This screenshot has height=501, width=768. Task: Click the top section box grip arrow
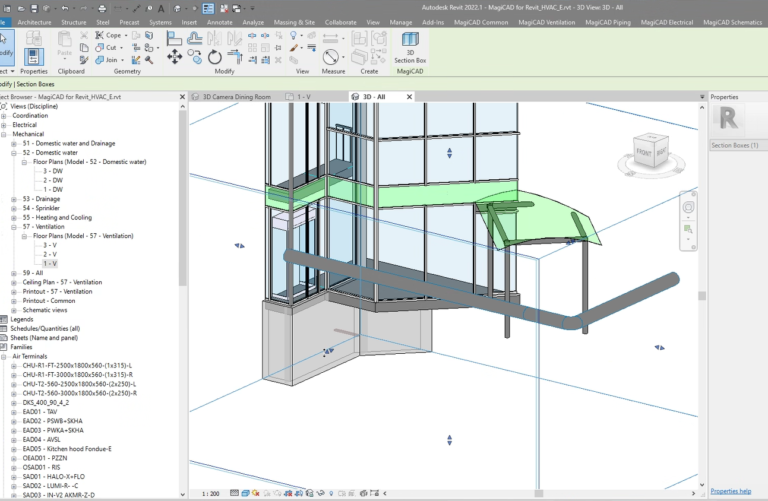click(x=449, y=153)
